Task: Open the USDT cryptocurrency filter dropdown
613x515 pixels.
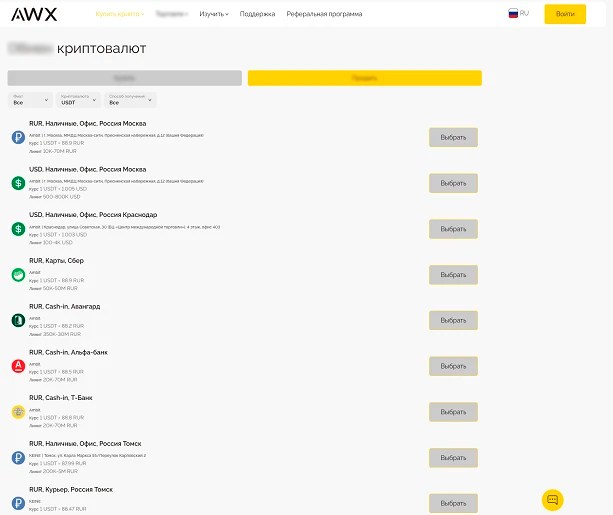Action: coord(79,100)
